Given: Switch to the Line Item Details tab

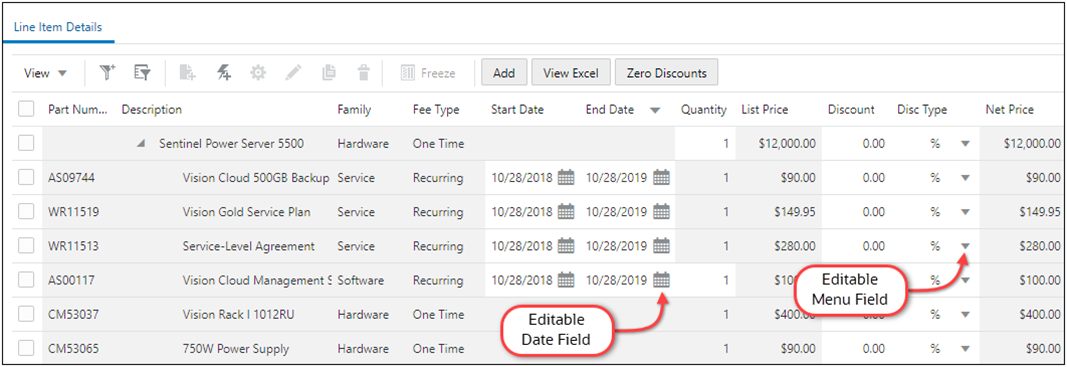Looking at the screenshot, I should click(x=58, y=27).
